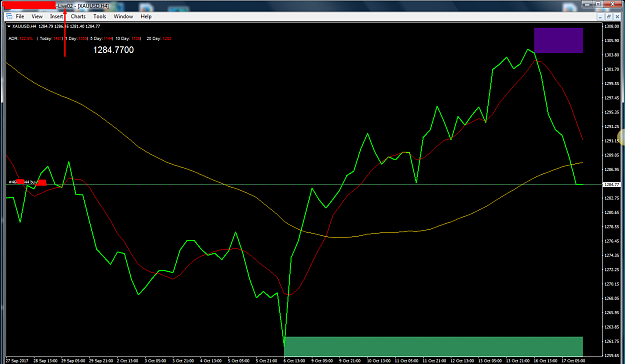Open the Help menu
The image size is (625, 364).
pyautogui.click(x=146, y=16)
